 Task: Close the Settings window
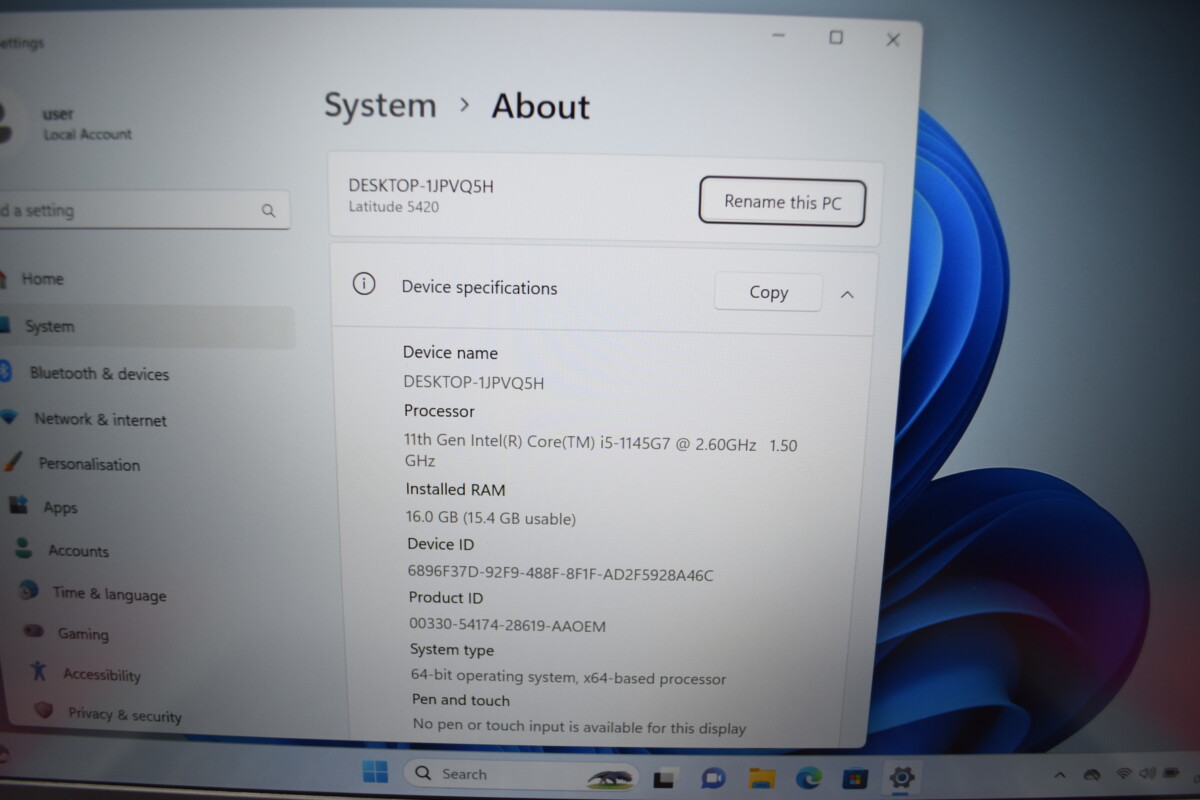coord(893,40)
